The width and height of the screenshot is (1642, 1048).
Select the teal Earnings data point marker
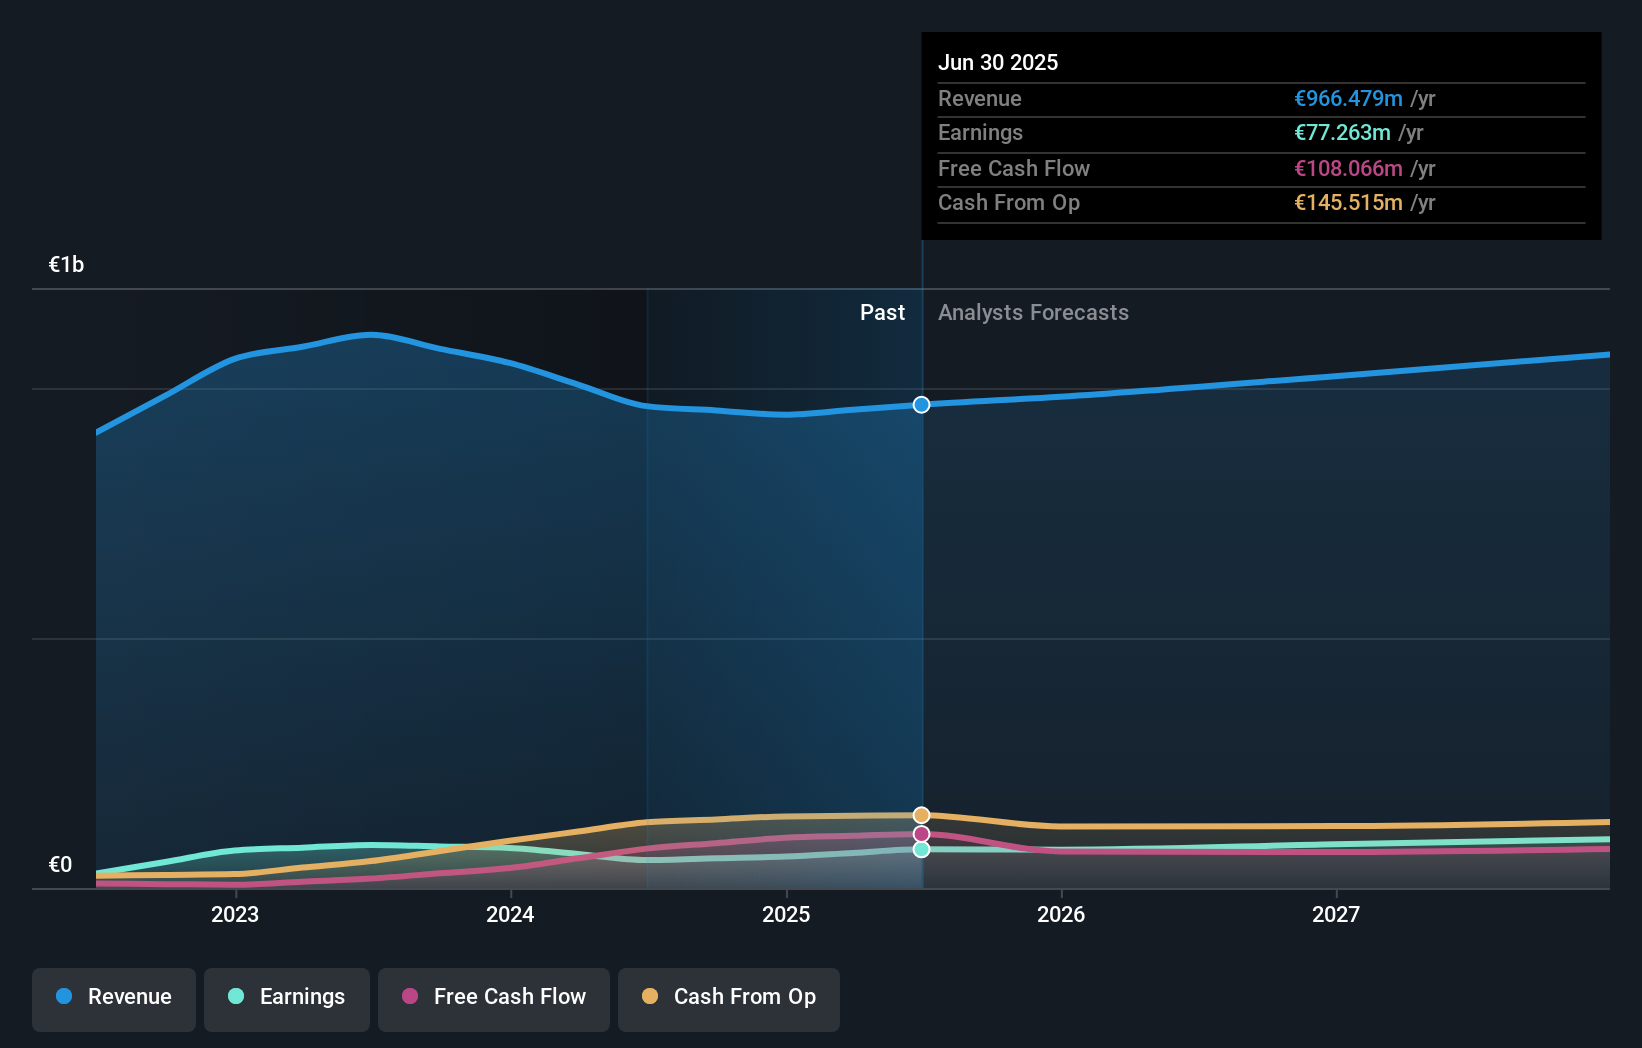click(x=921, y=850)
